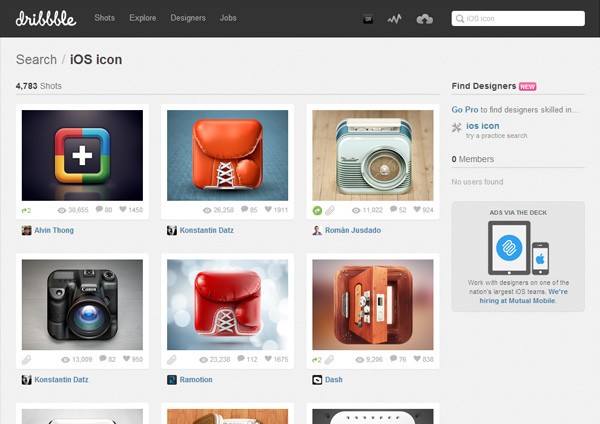Open the Google Plus icon shot

pos(82,155)
